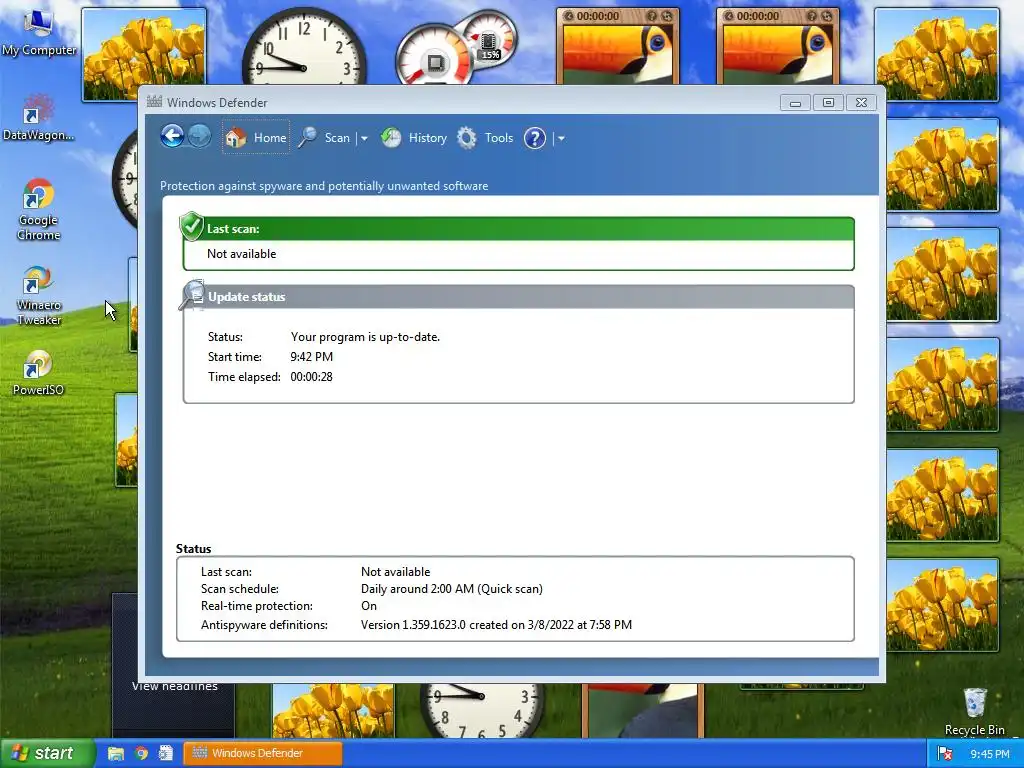Click the Windows Defender title bar icon
The height and width of the screenshot is (768, 1024).
coord(154,102)
